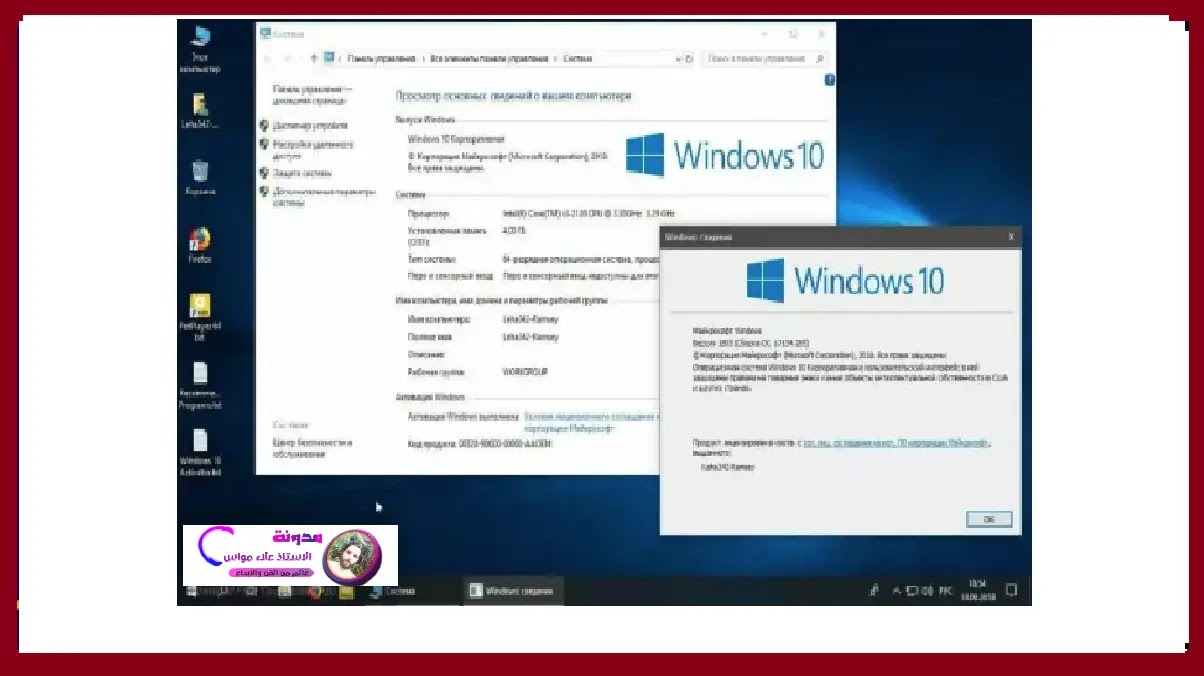Open the blue help icon in System window
Image resolution: width=1204 pixels, height=676 pixels.
pos(829,80)
